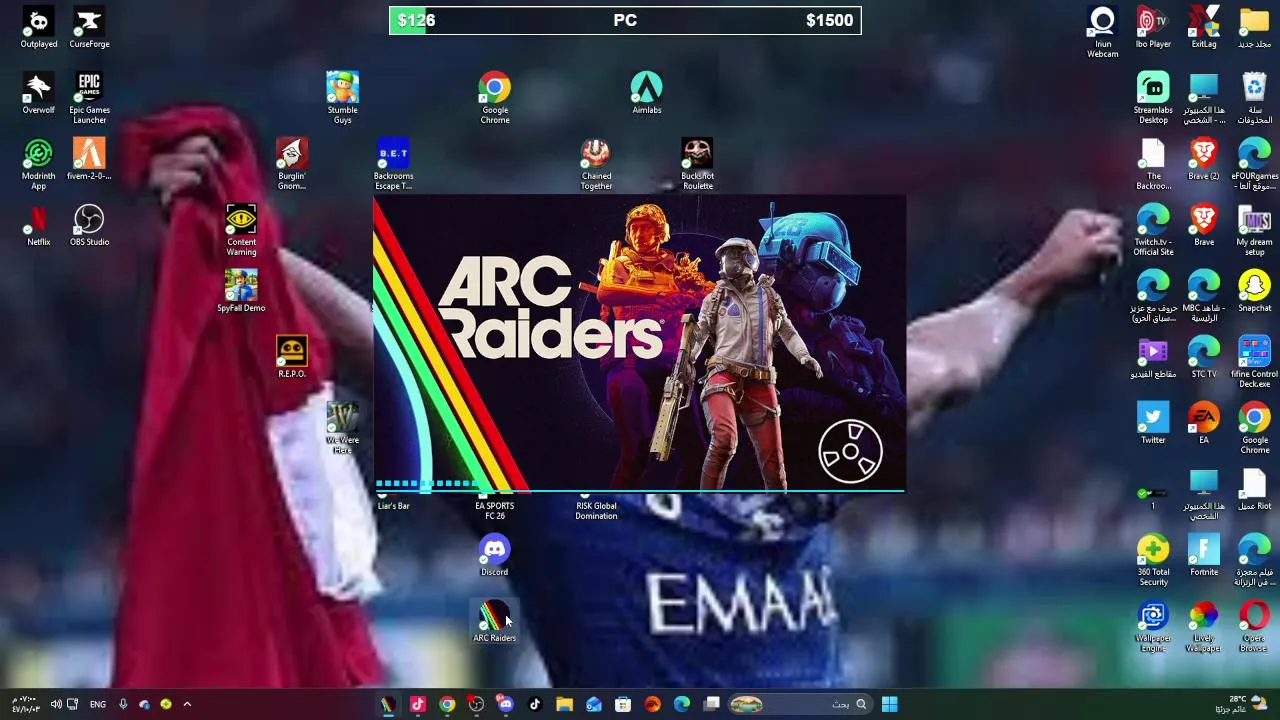Open Microsoft Edge from the taskbar
The width and height of the screenshot is (1280, 720).
[x=682, y=704]
